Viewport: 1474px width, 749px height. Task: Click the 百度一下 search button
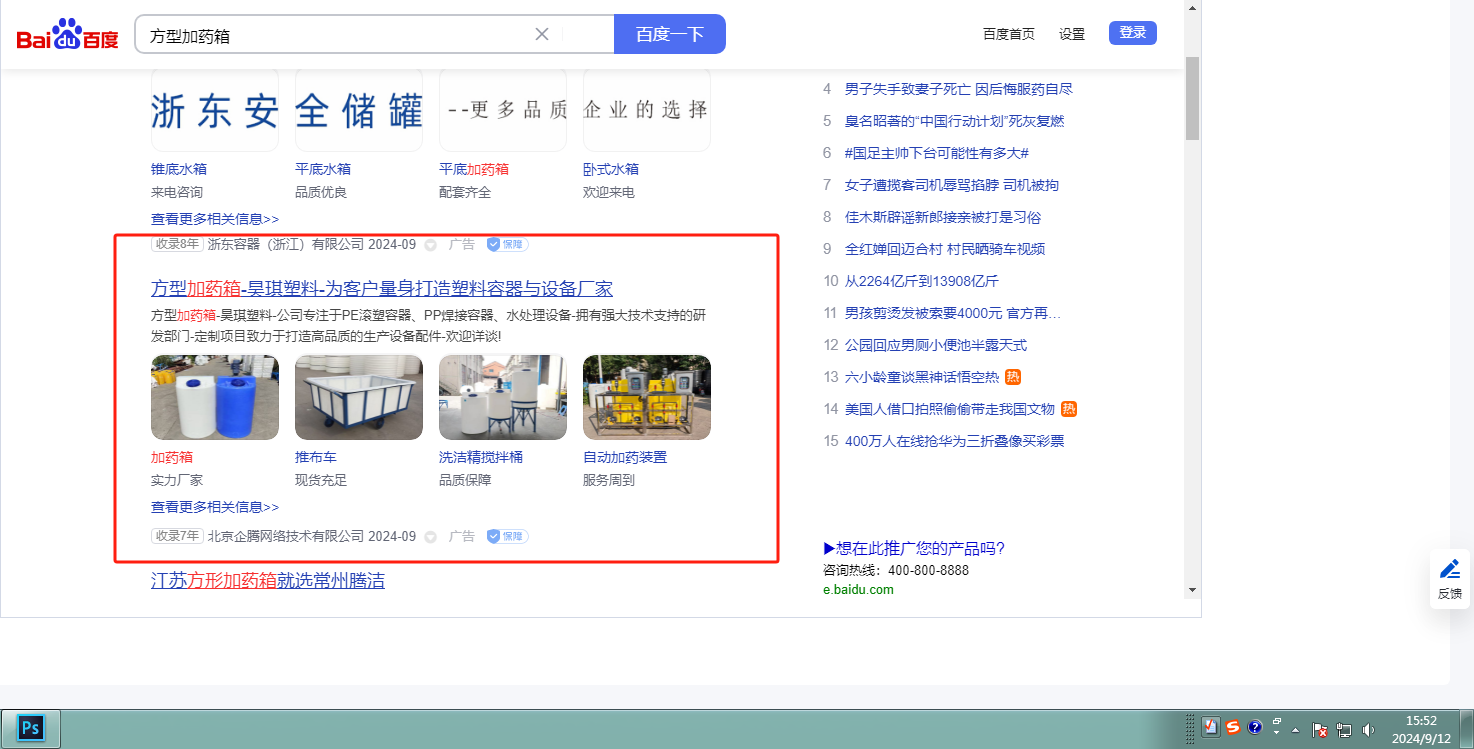(x=670, y=34)
